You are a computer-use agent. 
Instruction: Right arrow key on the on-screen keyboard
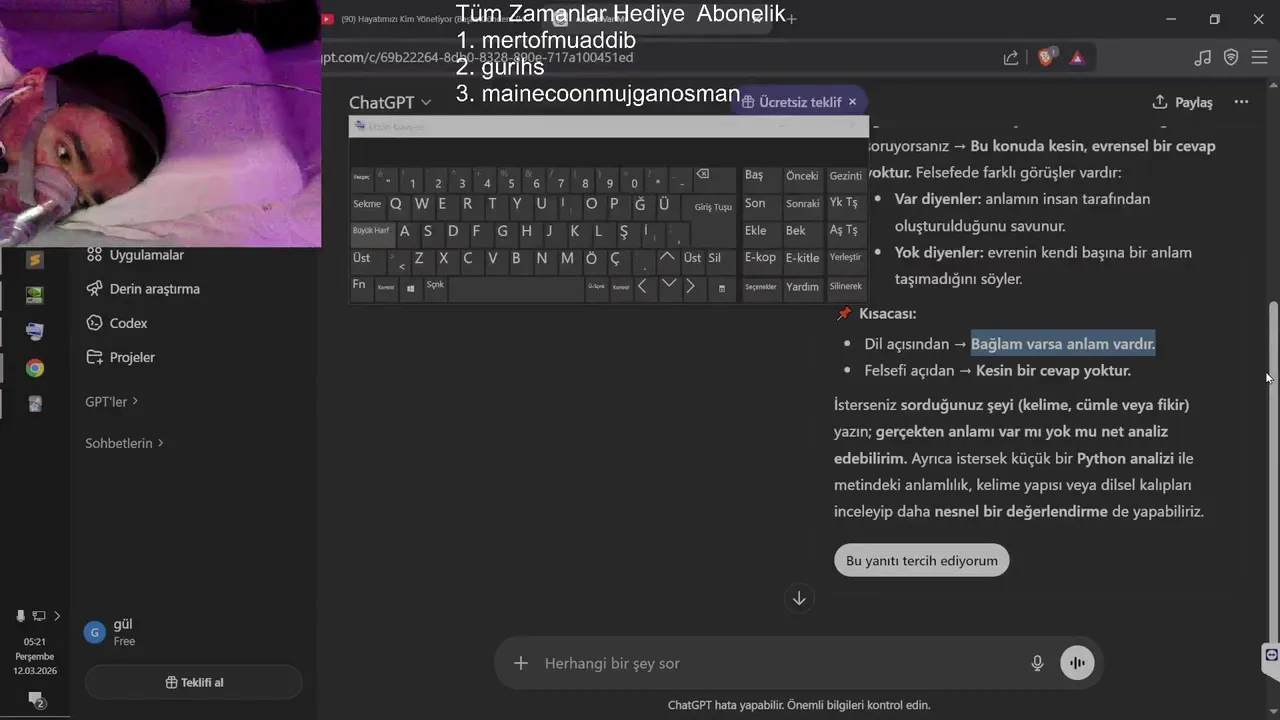[x=694, y=287]
